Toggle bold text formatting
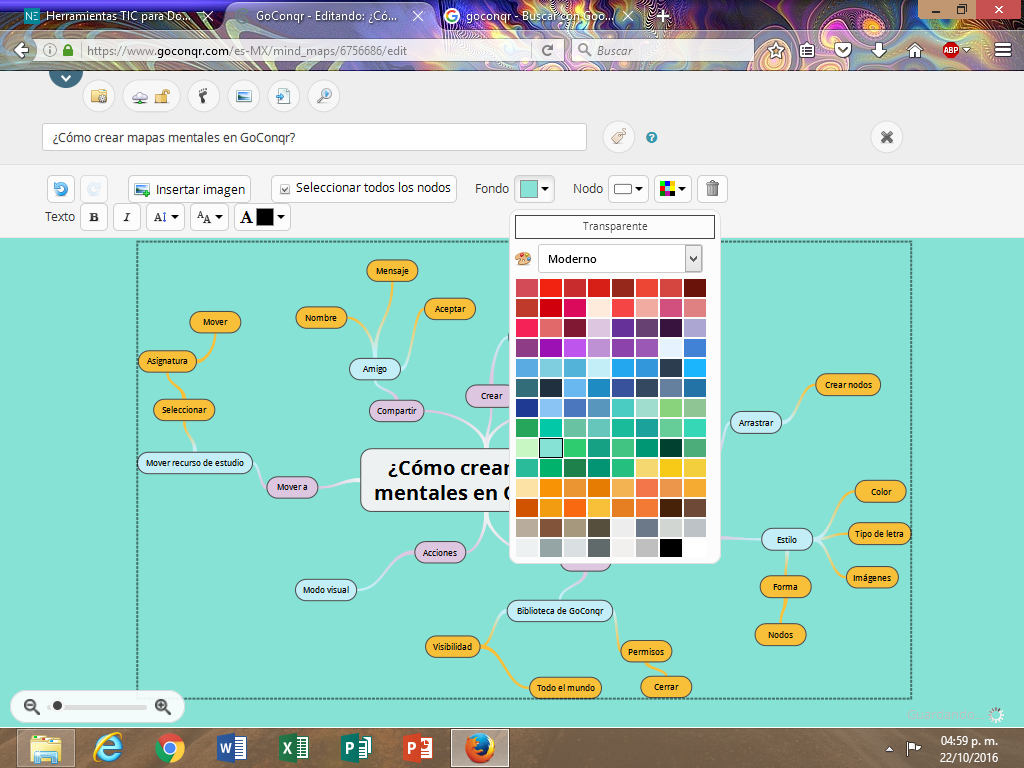Screen dimensions: 1024x768 click(94, 217)
